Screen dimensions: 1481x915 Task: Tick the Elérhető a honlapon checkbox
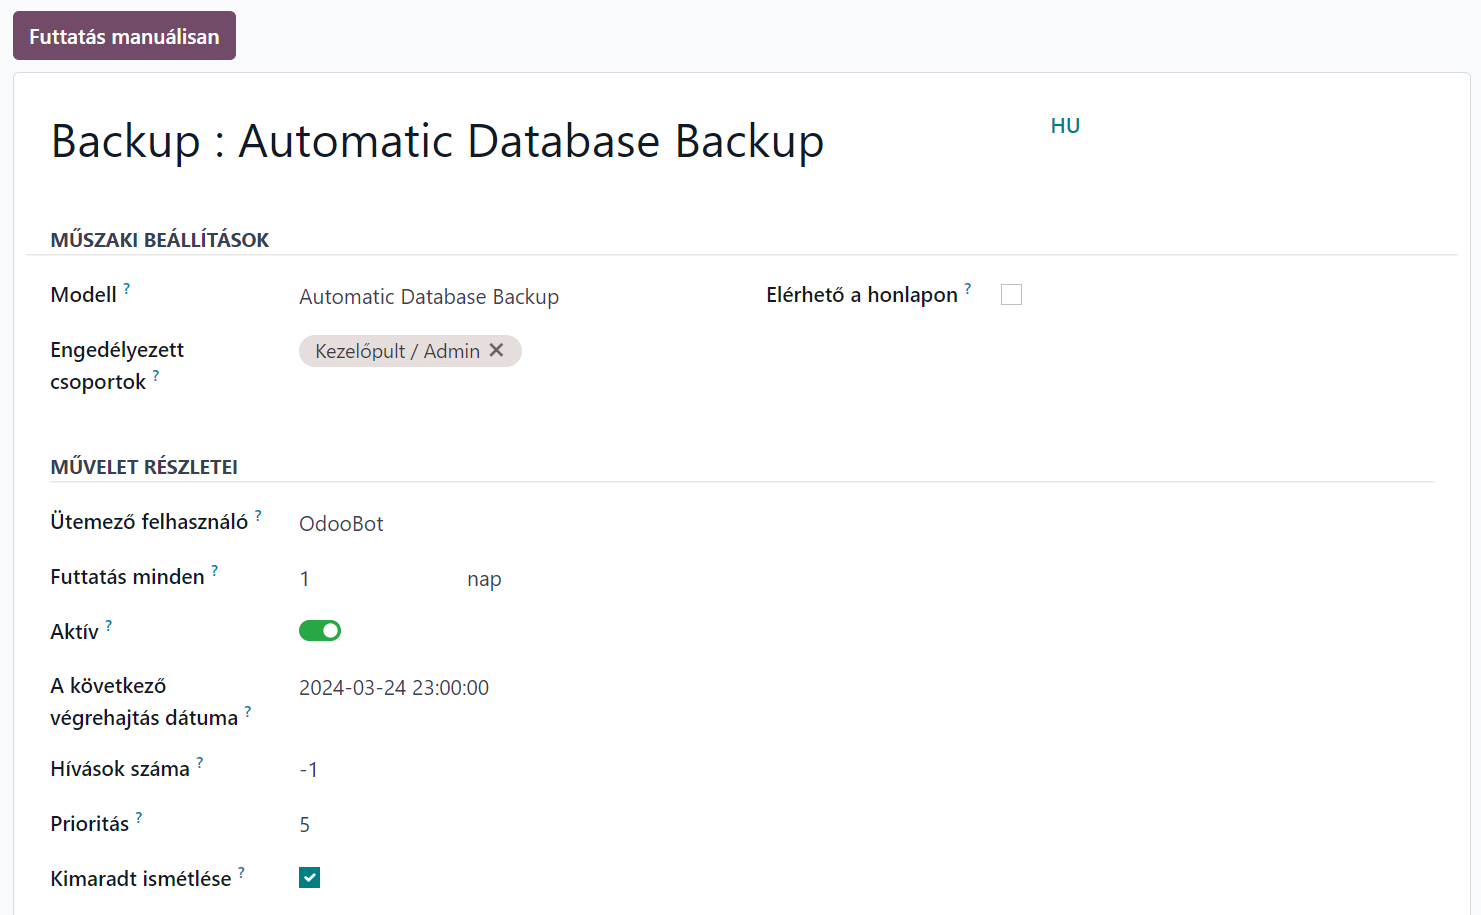1011,294
